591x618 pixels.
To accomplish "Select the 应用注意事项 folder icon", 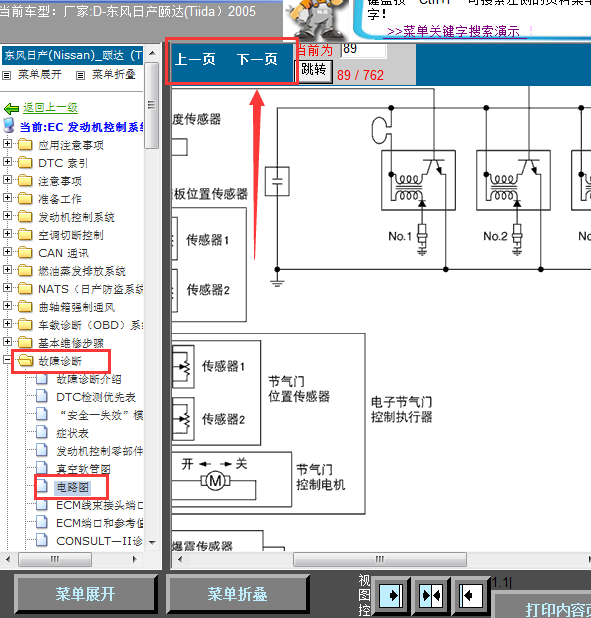I will coord(25,145).
